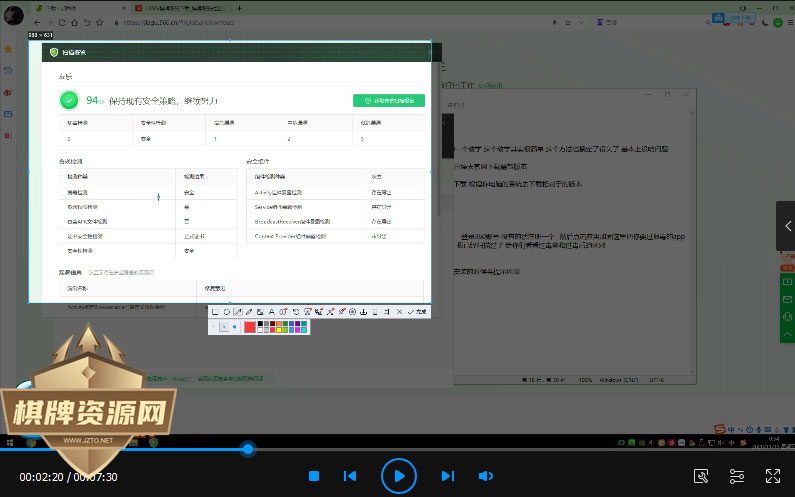795x497 pixels.
Task: Pick the white color swatch
Action: (260, 330)
